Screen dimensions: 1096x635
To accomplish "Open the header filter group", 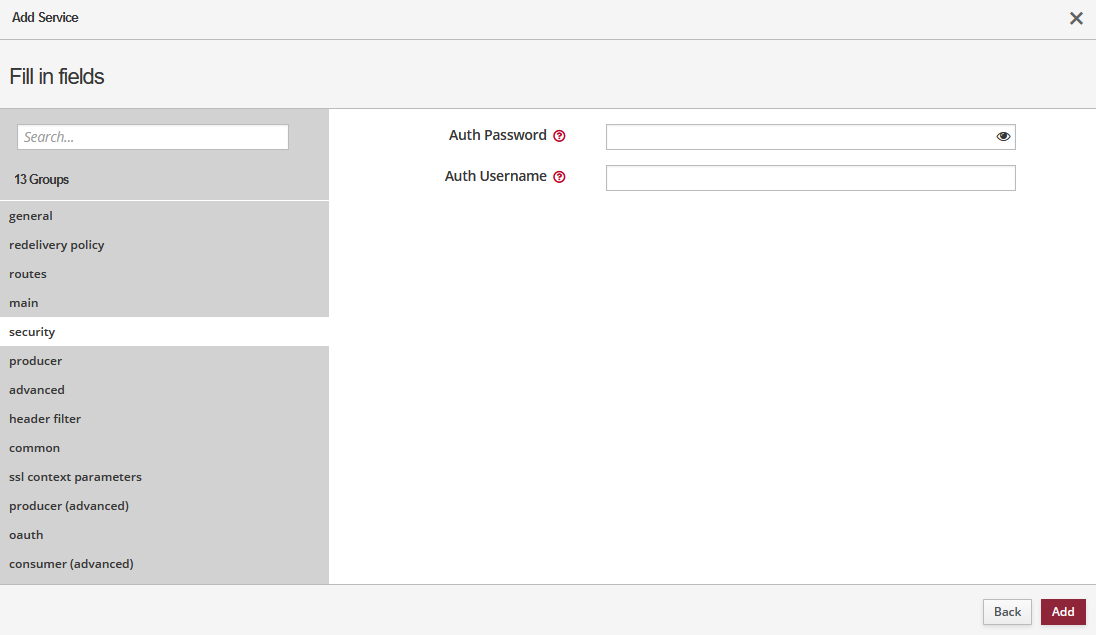I will [45, 419].
